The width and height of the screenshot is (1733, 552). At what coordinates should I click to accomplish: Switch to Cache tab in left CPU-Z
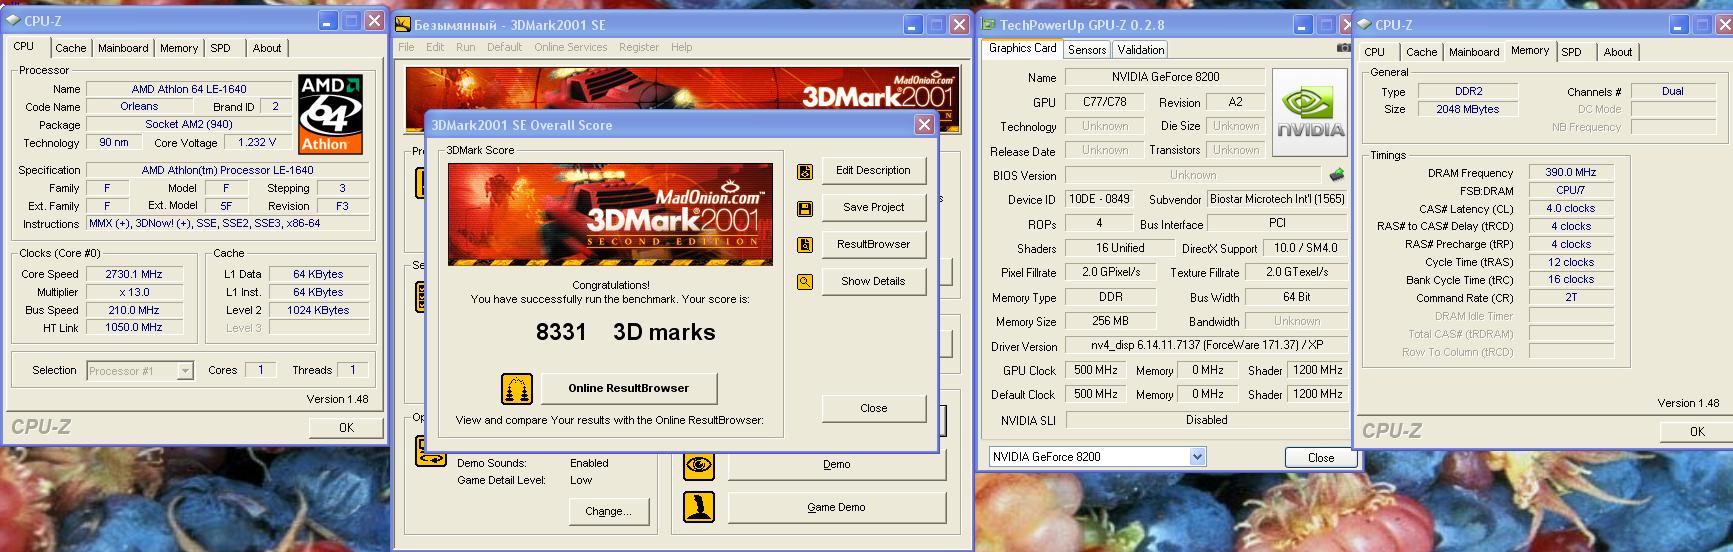coord(70,48)
